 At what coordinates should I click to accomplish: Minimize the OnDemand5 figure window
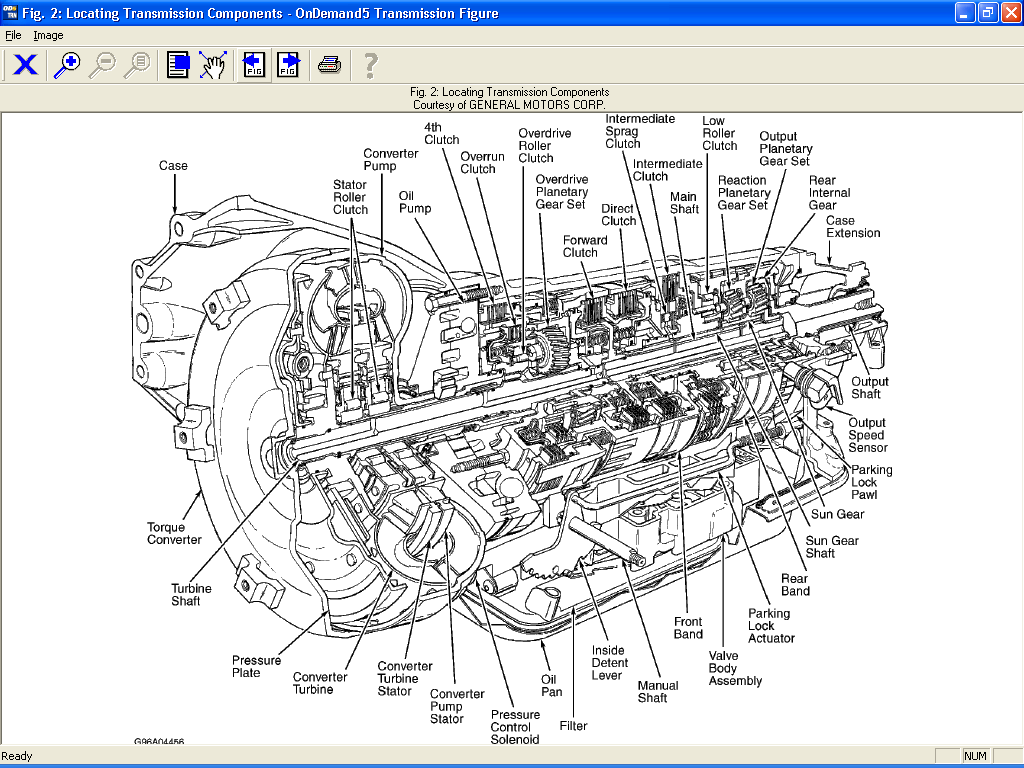965,13
